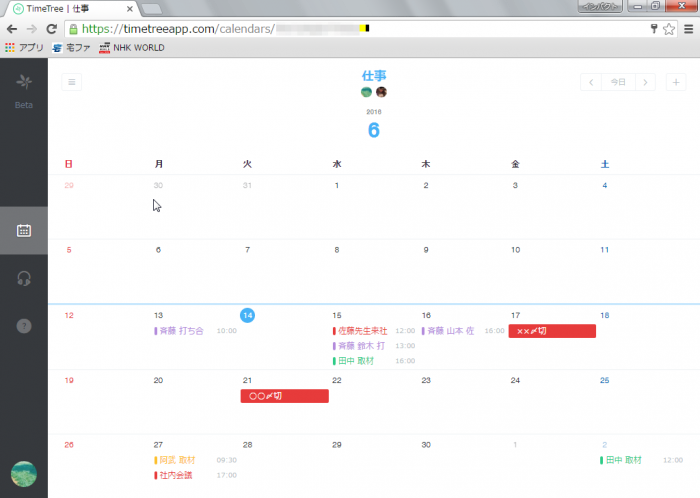Select the highlighted date 14
The height and width of the screenshot is (498, 700).
click(247, 315)
